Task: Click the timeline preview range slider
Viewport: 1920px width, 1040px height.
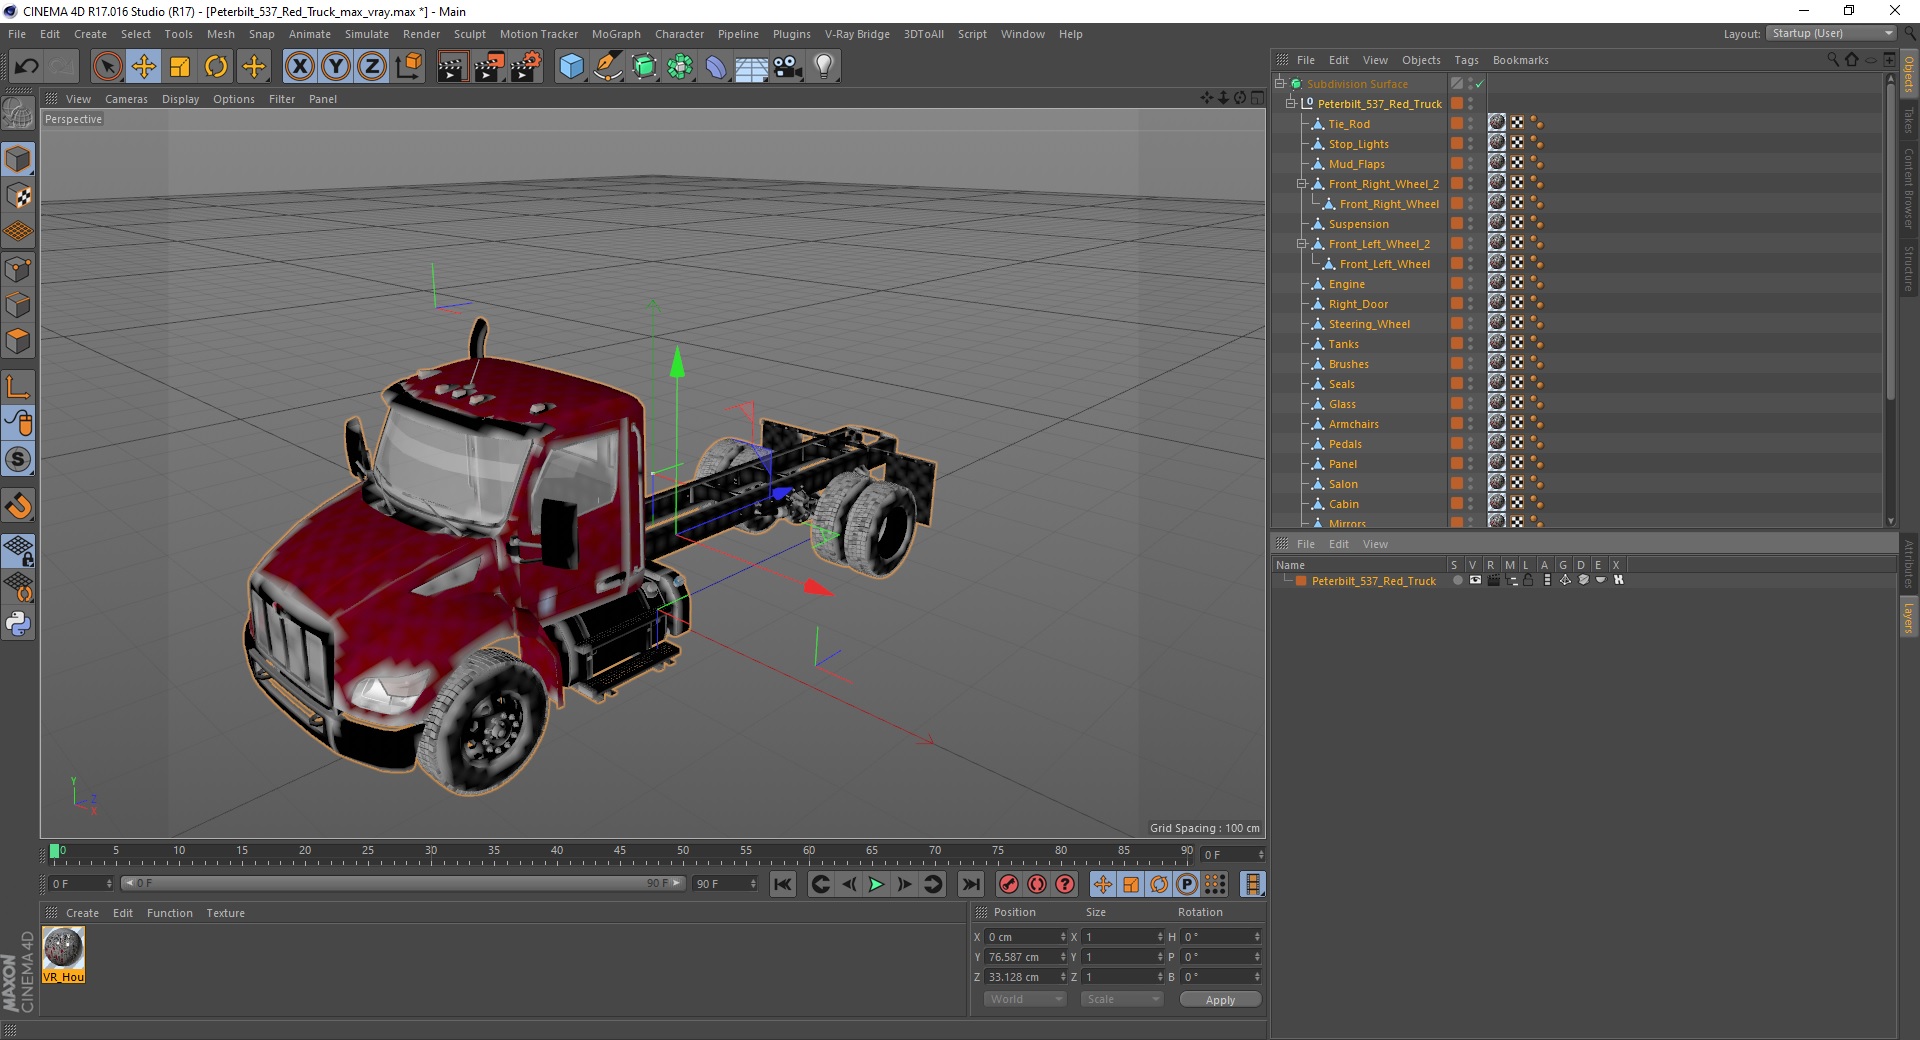Action: pyautogui.click(x=403, y=883)
